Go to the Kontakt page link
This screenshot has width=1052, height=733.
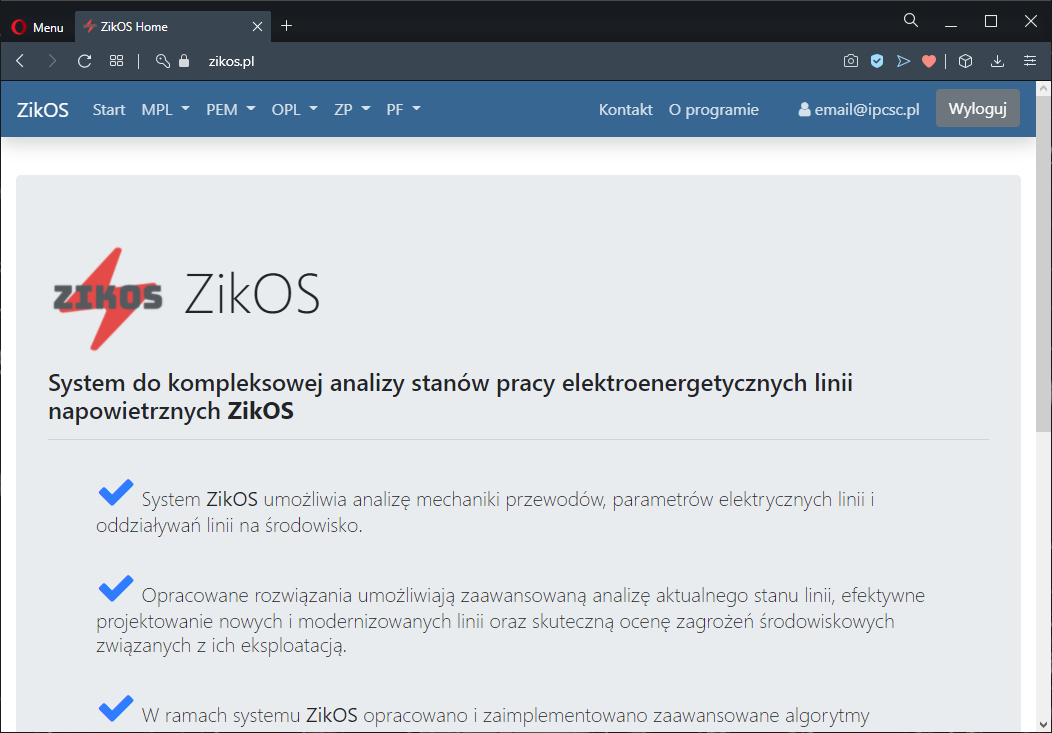tap(625, 109)
